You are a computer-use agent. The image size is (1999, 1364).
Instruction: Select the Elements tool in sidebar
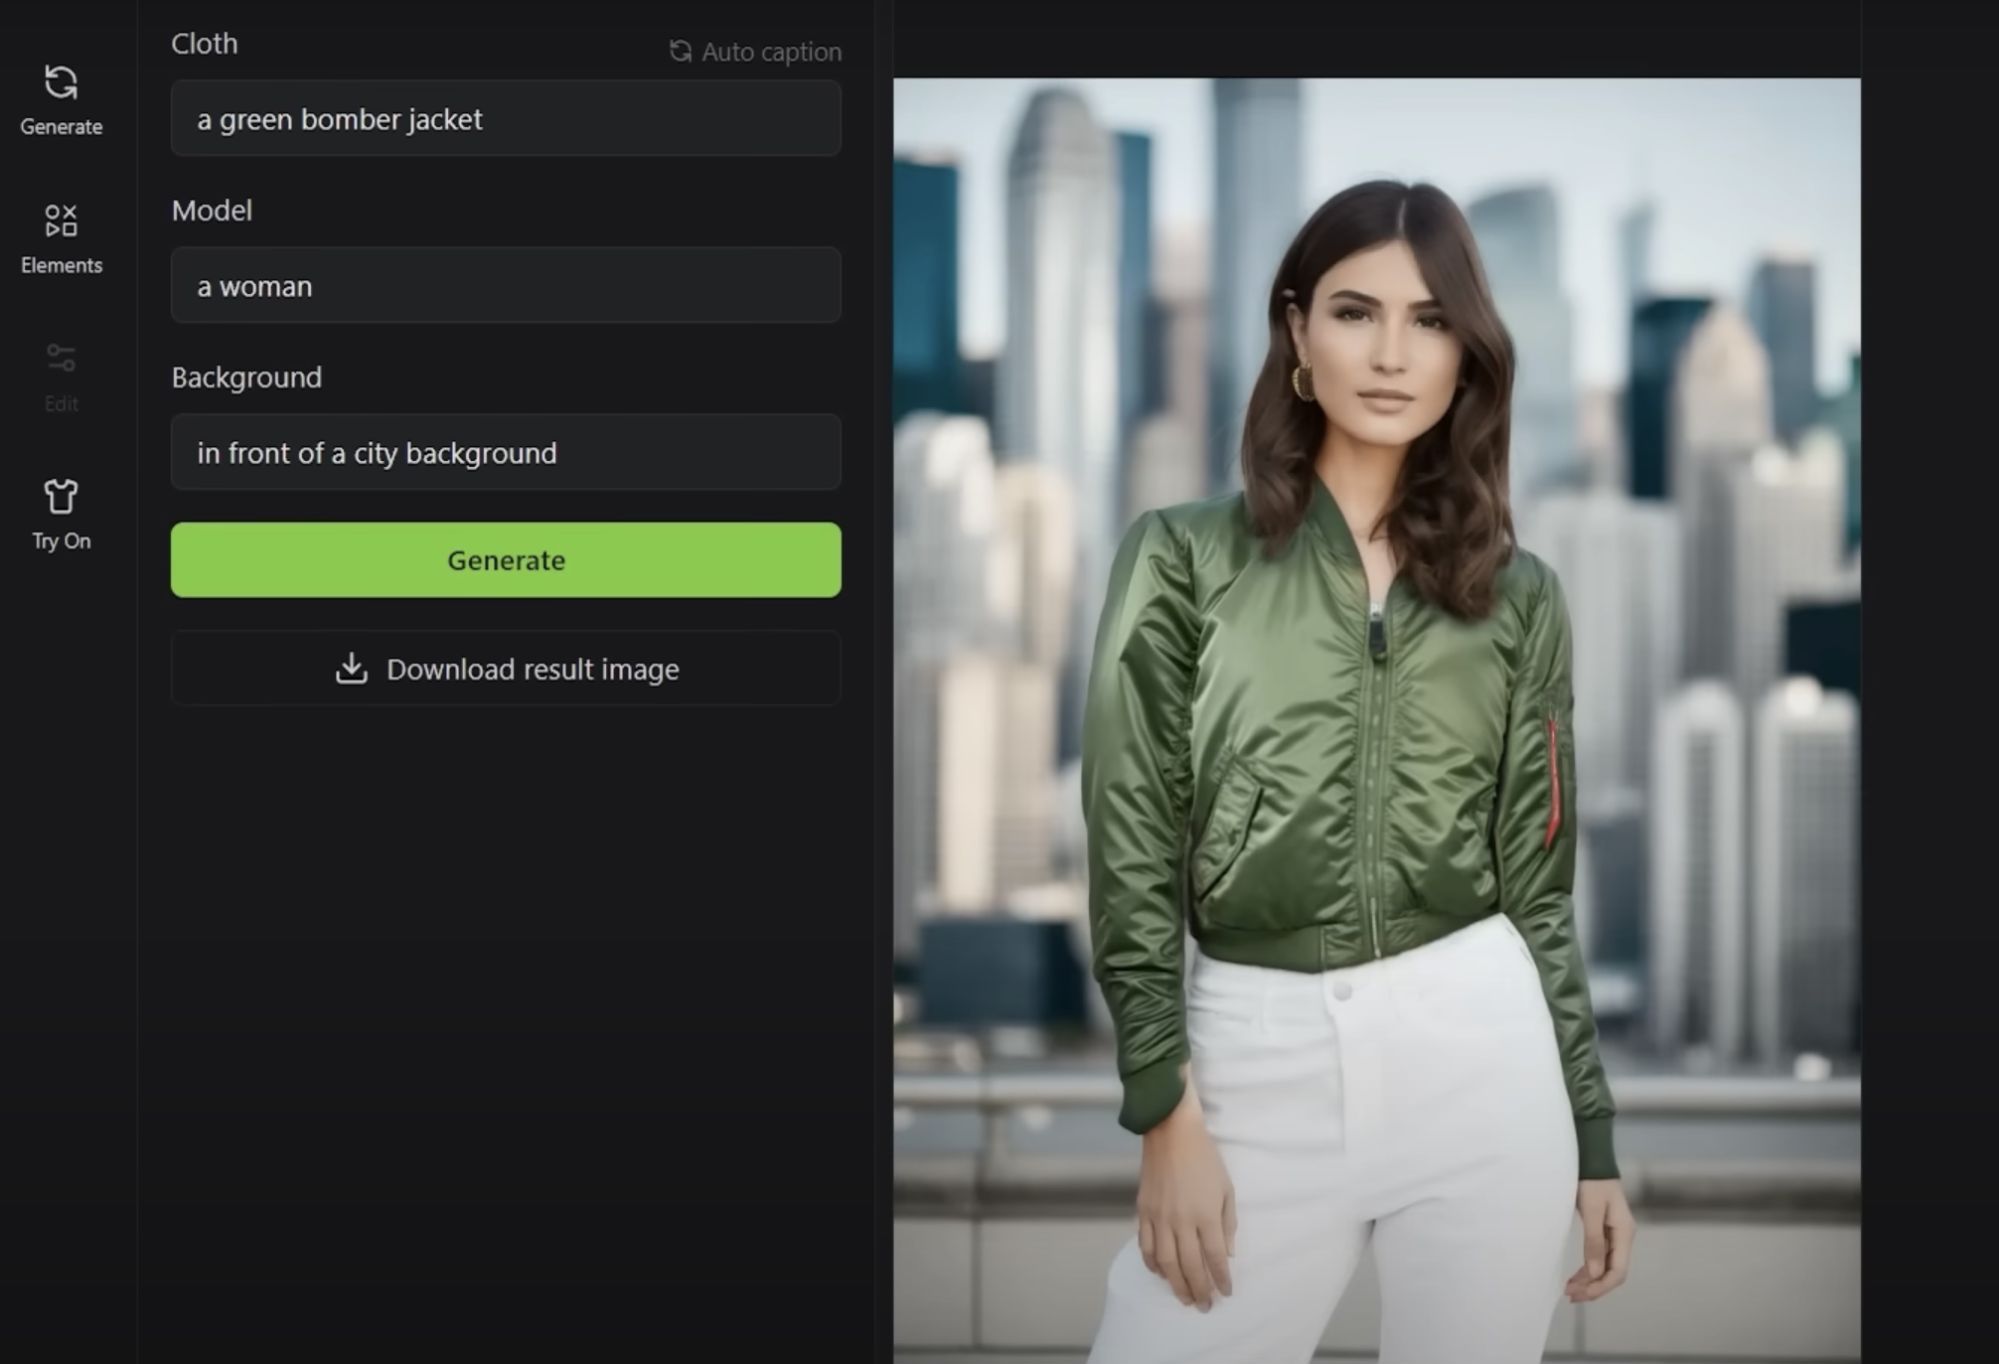[61, 237]
